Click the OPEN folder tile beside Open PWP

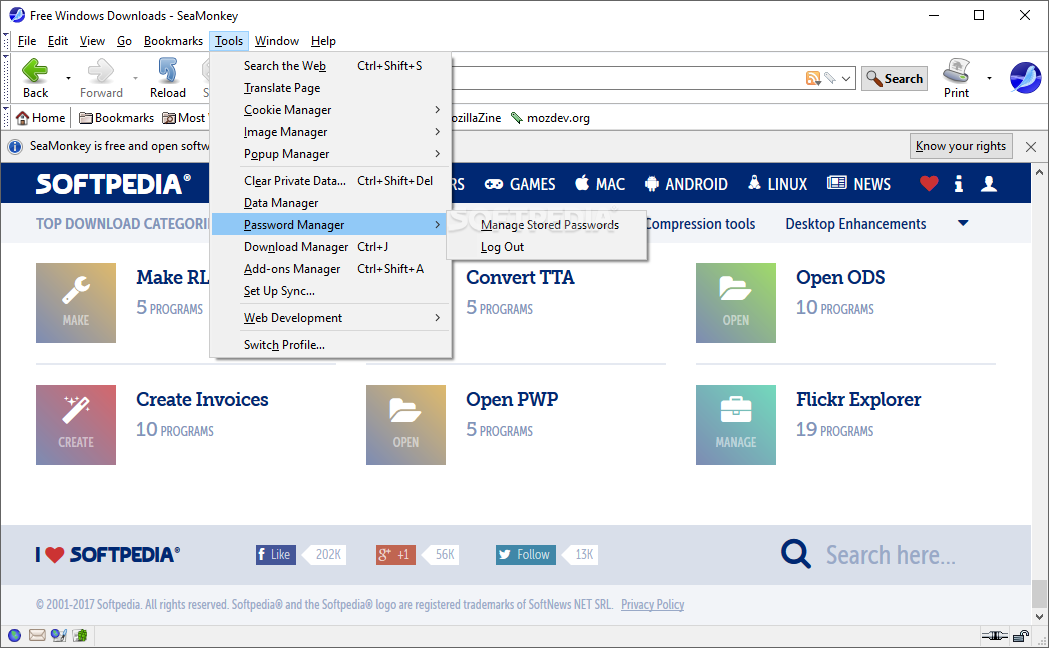coord(405,425)
